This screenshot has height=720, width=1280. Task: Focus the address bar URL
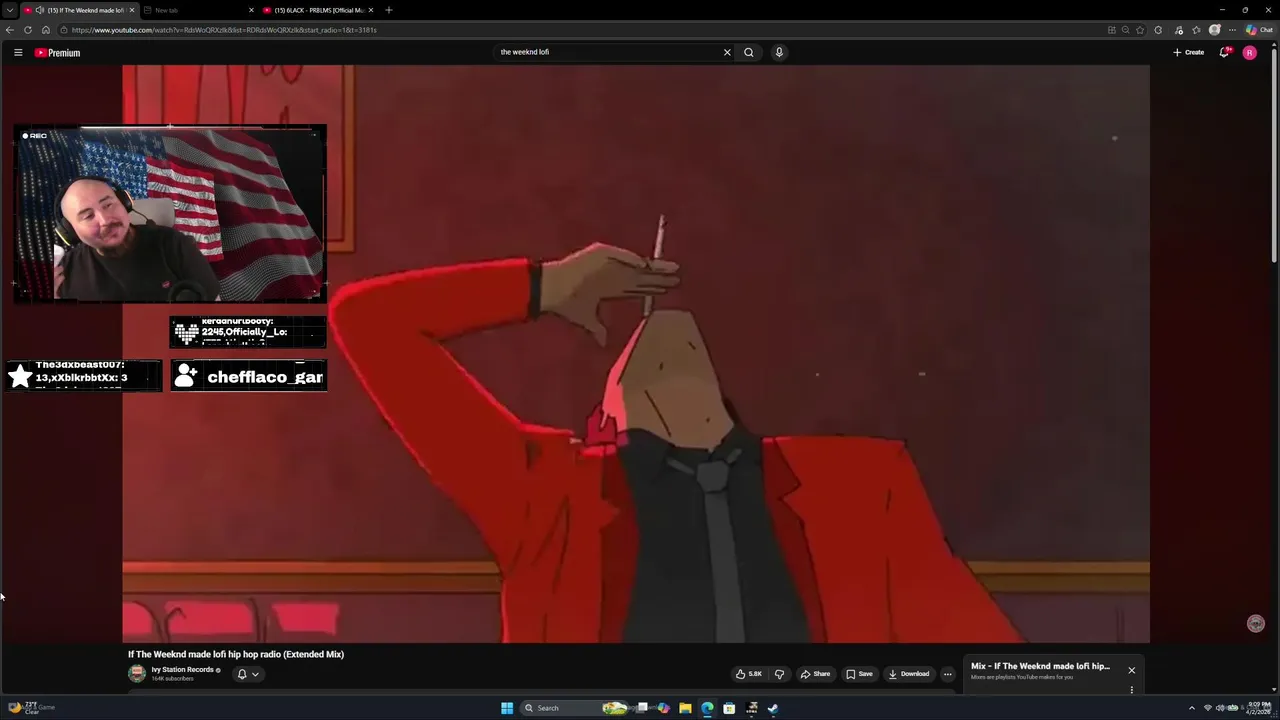tap(580, 30)
